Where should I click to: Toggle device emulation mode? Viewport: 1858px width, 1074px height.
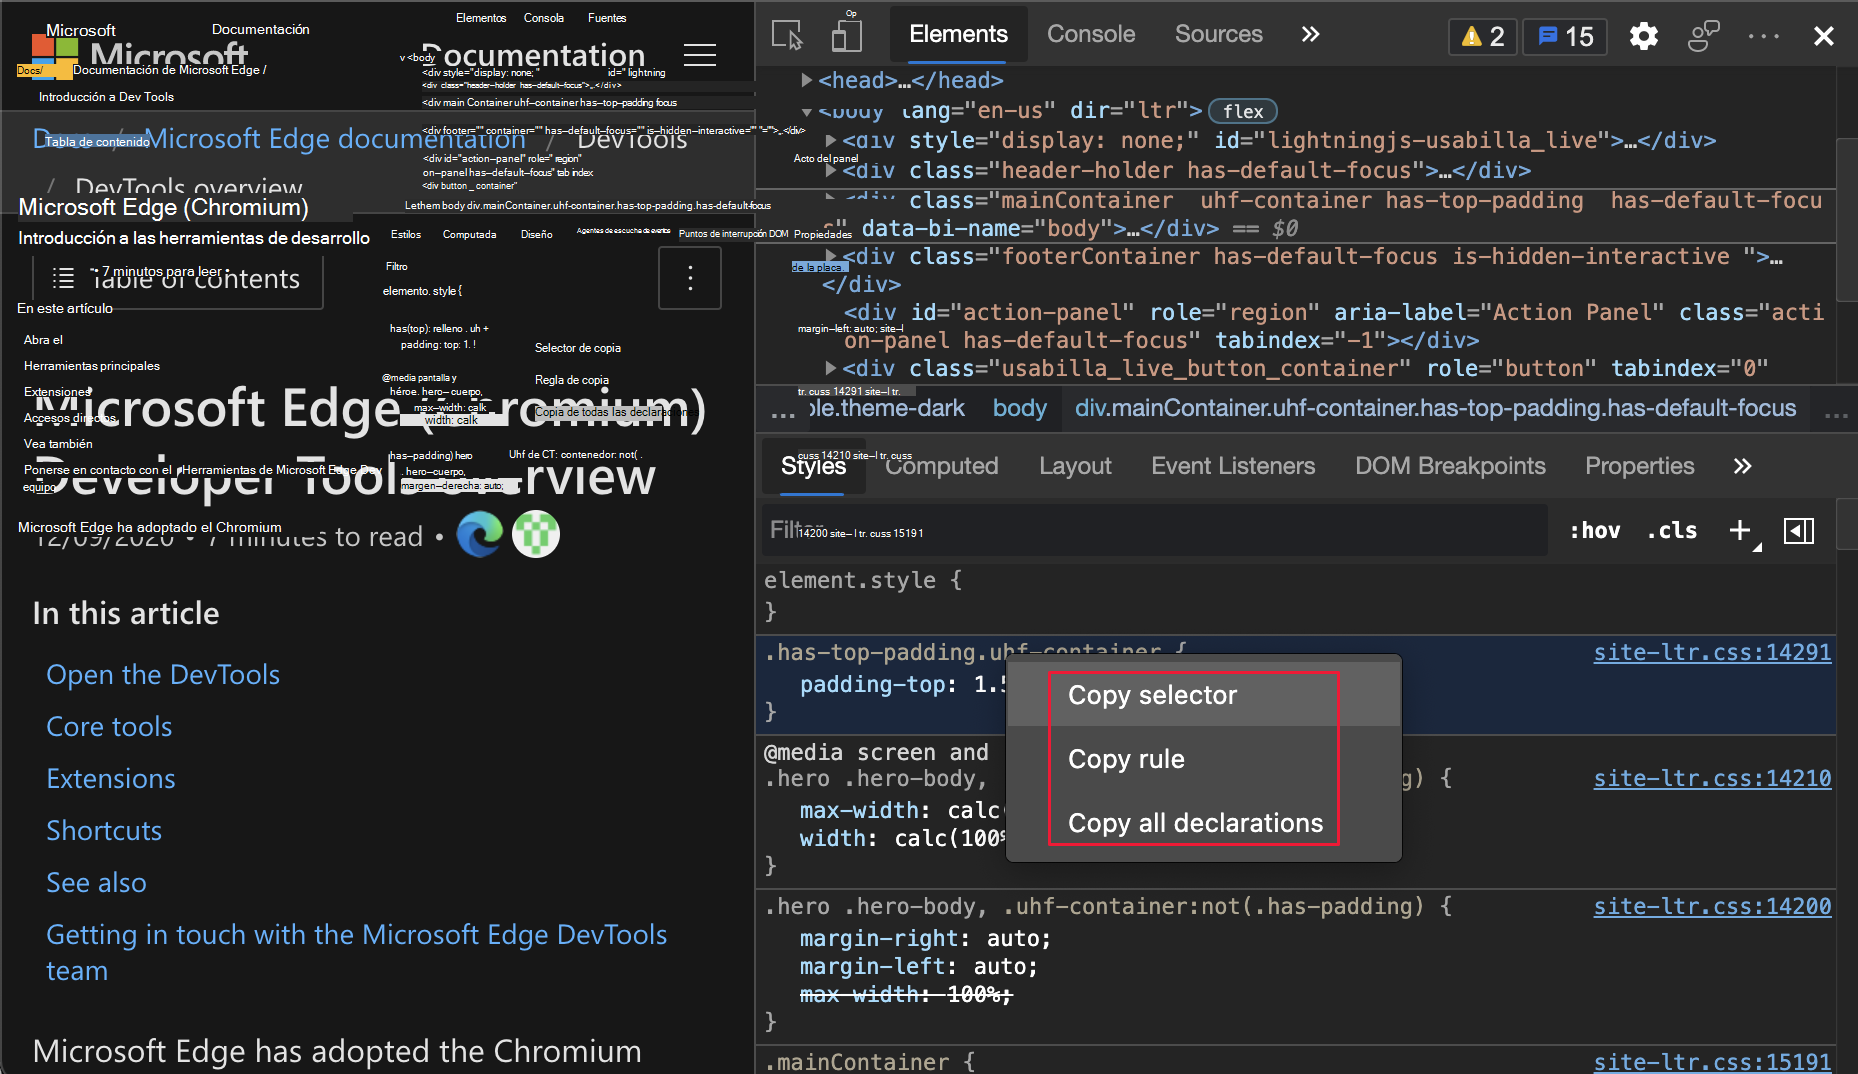(x=846, y=34)
